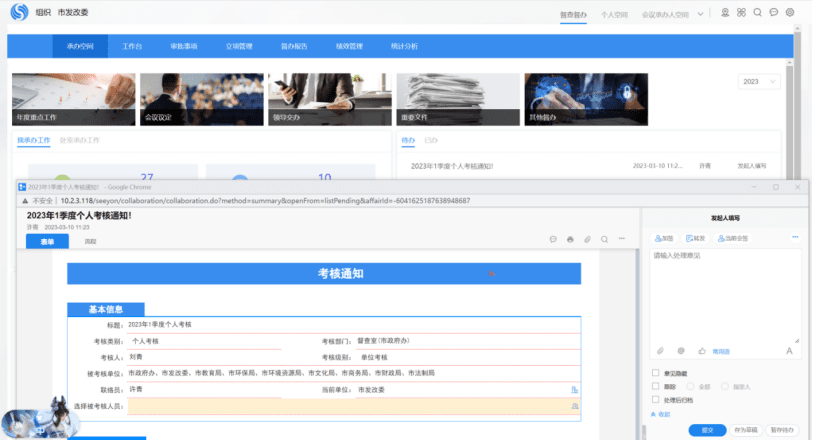
Task: Open the 重要文件 image card
Action: (458, 100)
